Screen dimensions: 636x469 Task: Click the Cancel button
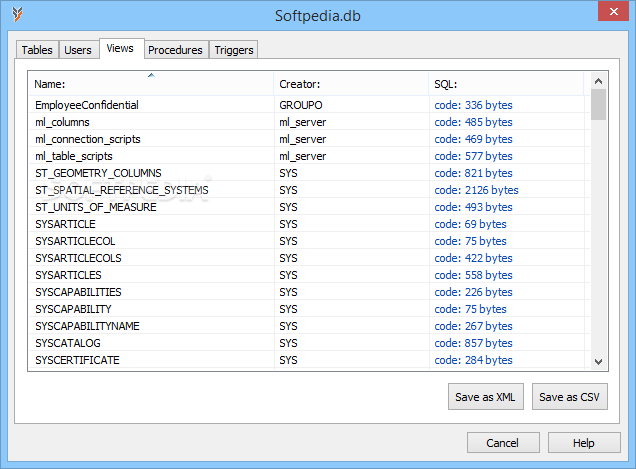click(x=503, y=443)
